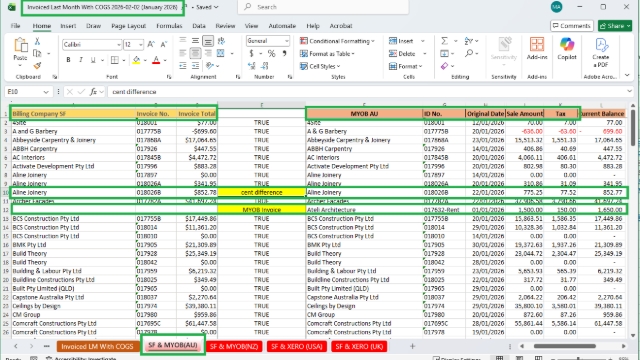640x360 pixels.
Task: Click the Decrease Decimal icon
Action: (x=265, y=66)
